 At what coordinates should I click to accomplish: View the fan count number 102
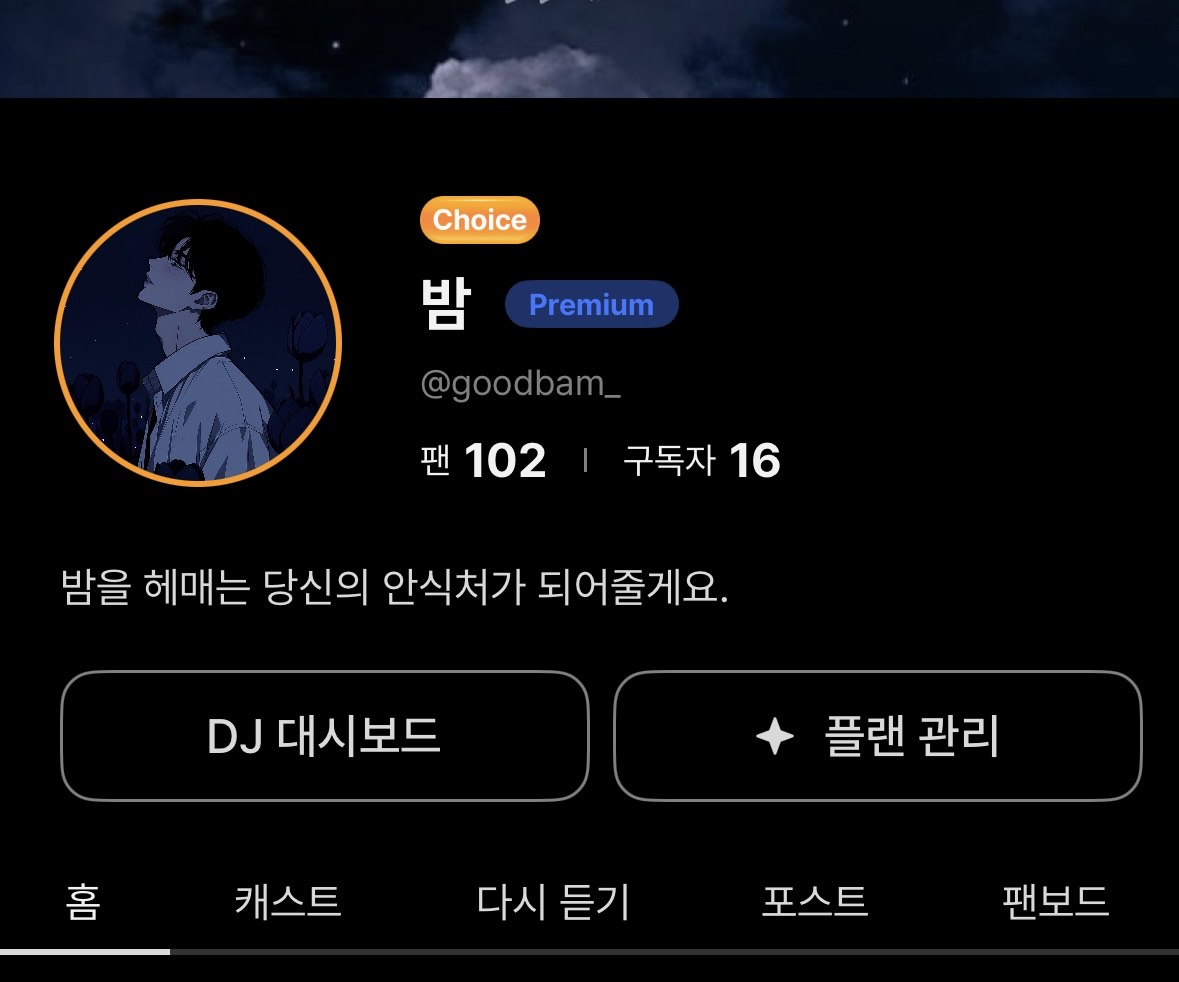505,460
